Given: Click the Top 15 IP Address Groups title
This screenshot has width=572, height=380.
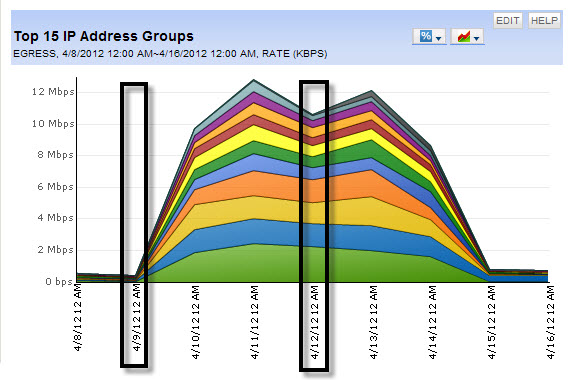Looking at the screenshot, I should 104,36.
